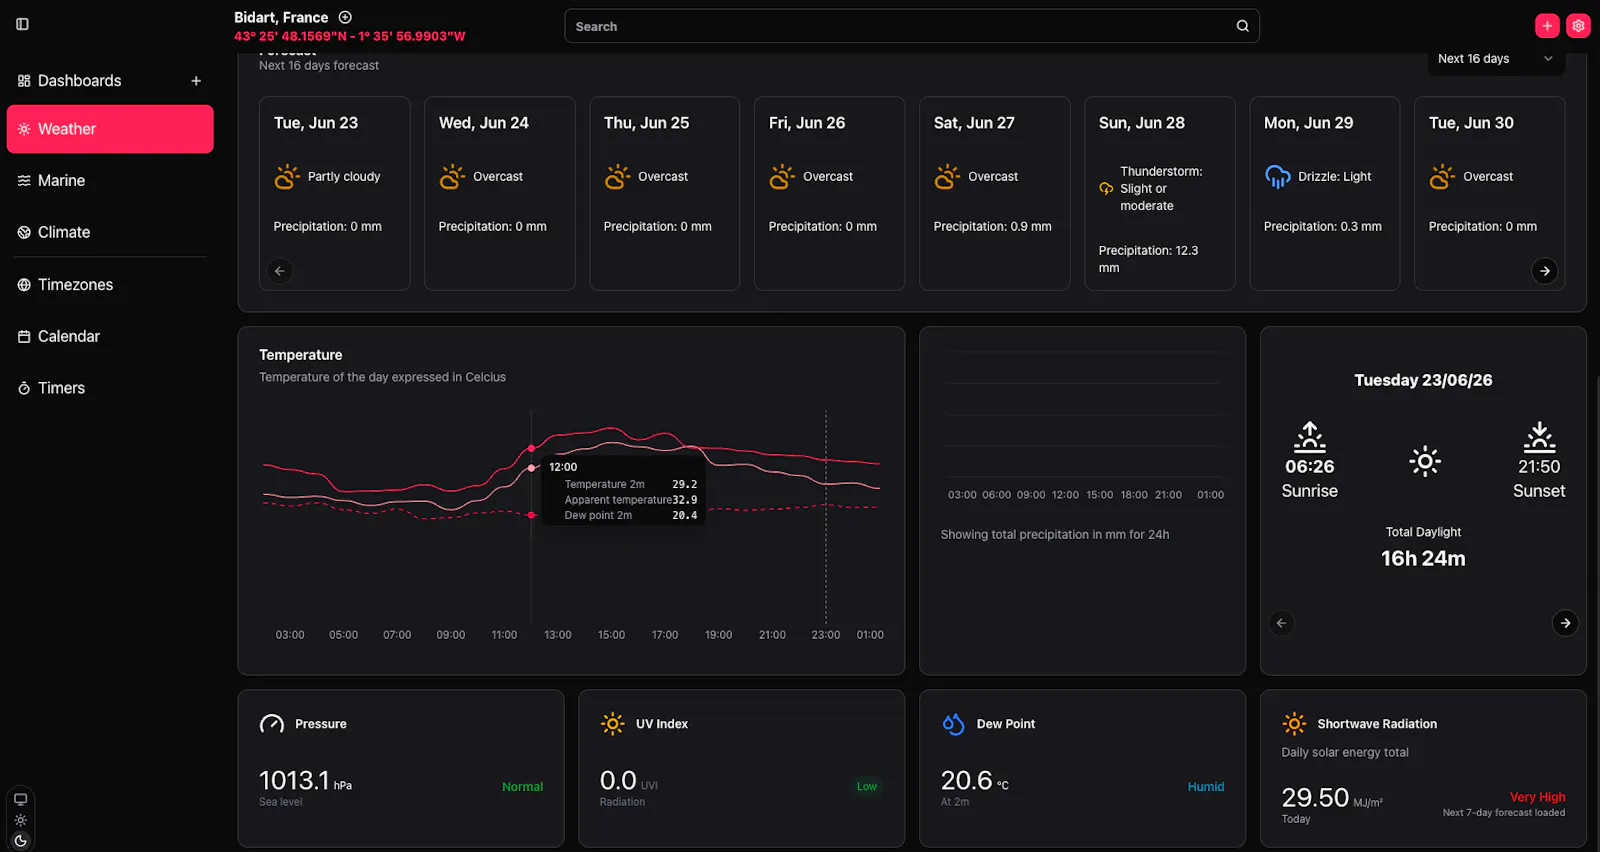Toggle the sidebar collapse icon
Screen dimensions: 1600x852
[22, 24]
